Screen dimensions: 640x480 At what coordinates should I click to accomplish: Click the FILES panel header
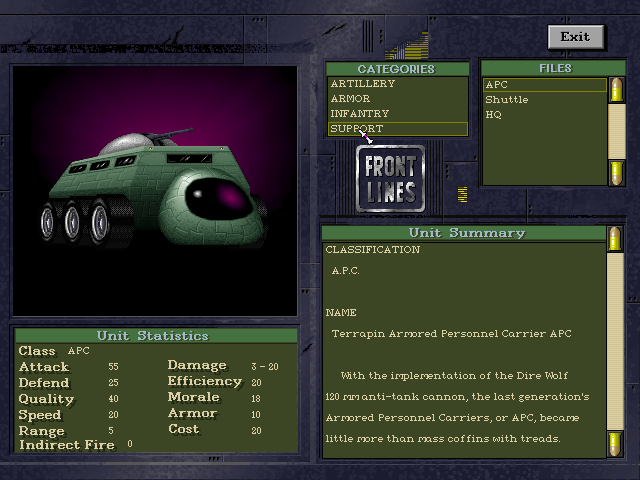[x=553, y=68]
